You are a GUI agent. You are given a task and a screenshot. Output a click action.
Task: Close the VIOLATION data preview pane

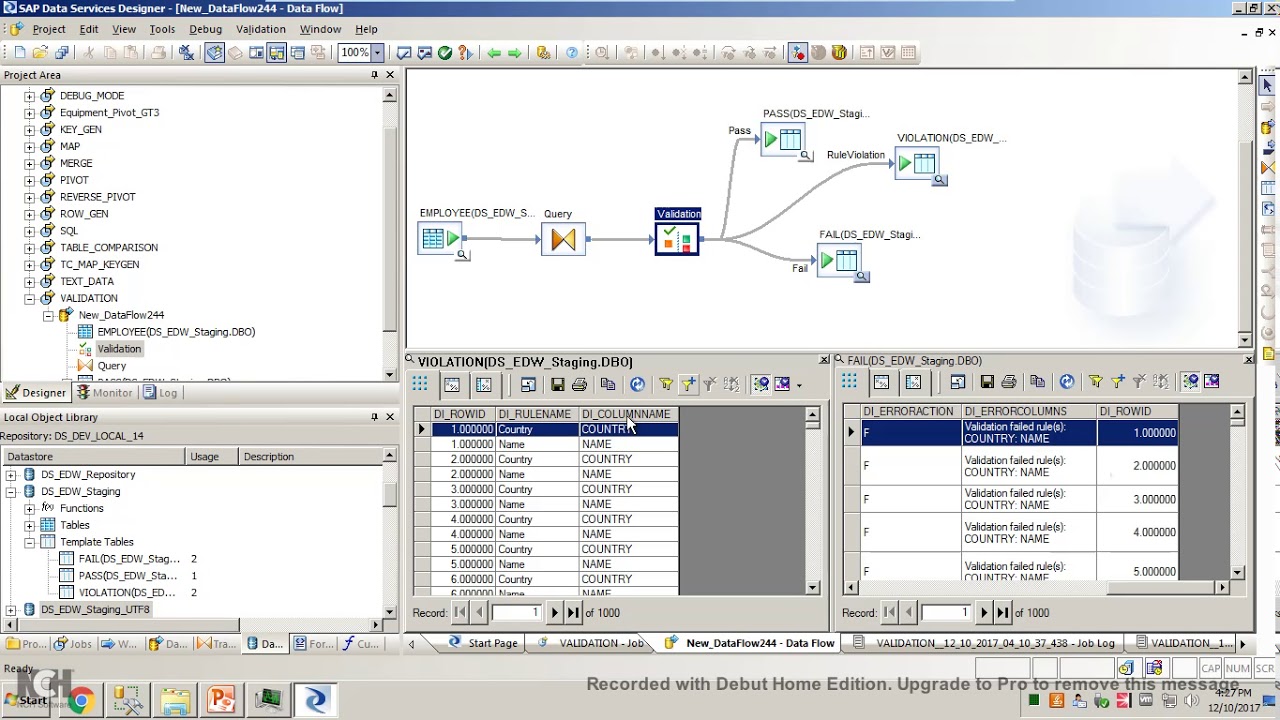(x=824, y=360)
